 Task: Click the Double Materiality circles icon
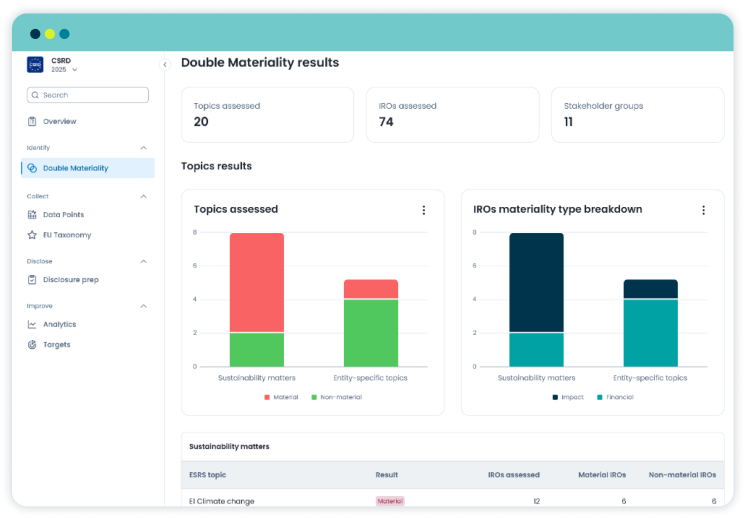coord(32,168)
